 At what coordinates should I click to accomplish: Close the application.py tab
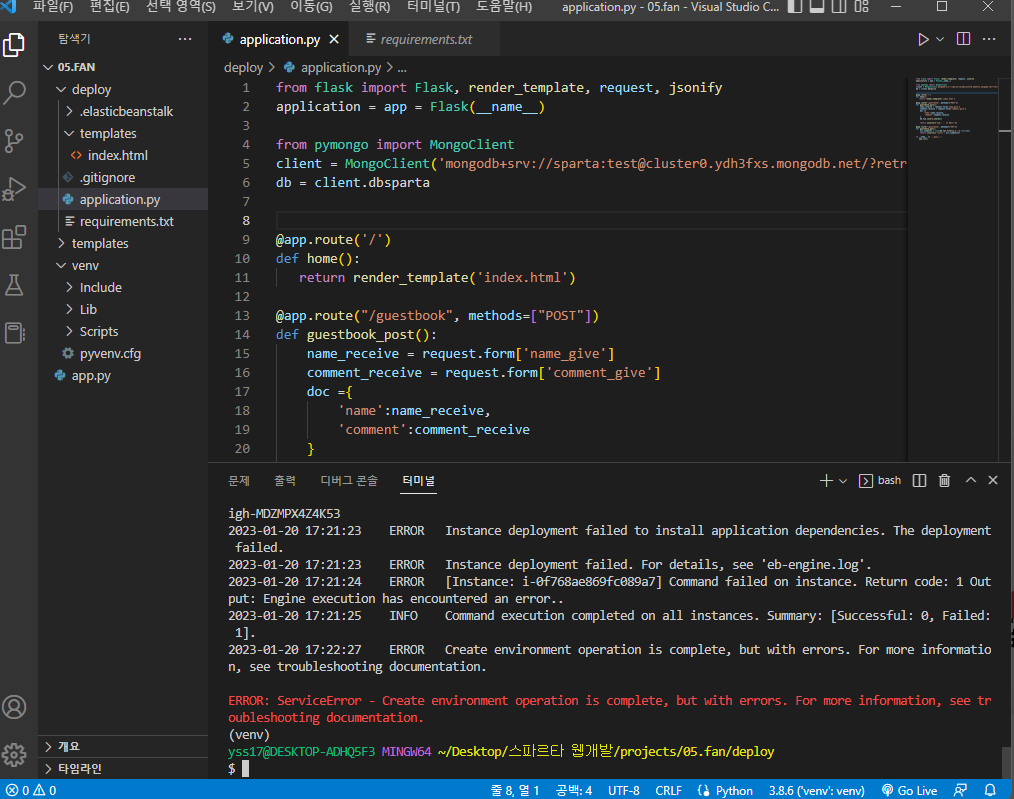334,39
